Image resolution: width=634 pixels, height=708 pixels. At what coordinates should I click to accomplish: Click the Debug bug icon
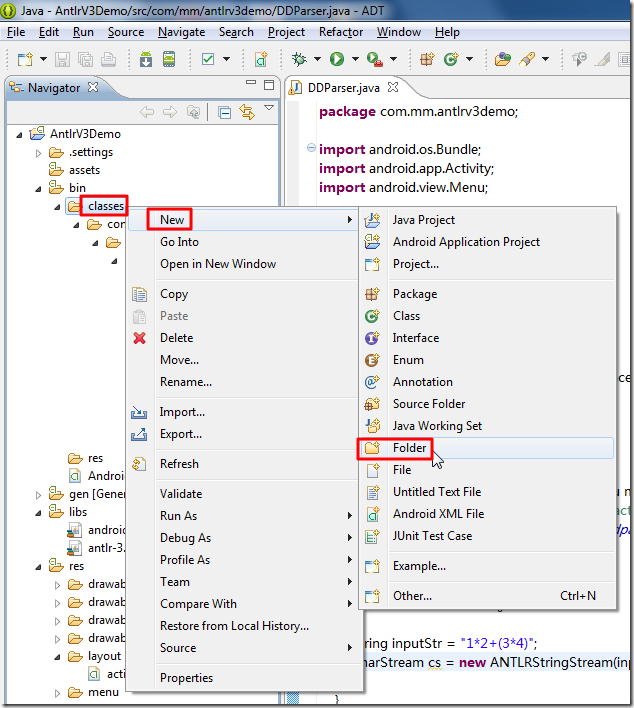[299, 59]
